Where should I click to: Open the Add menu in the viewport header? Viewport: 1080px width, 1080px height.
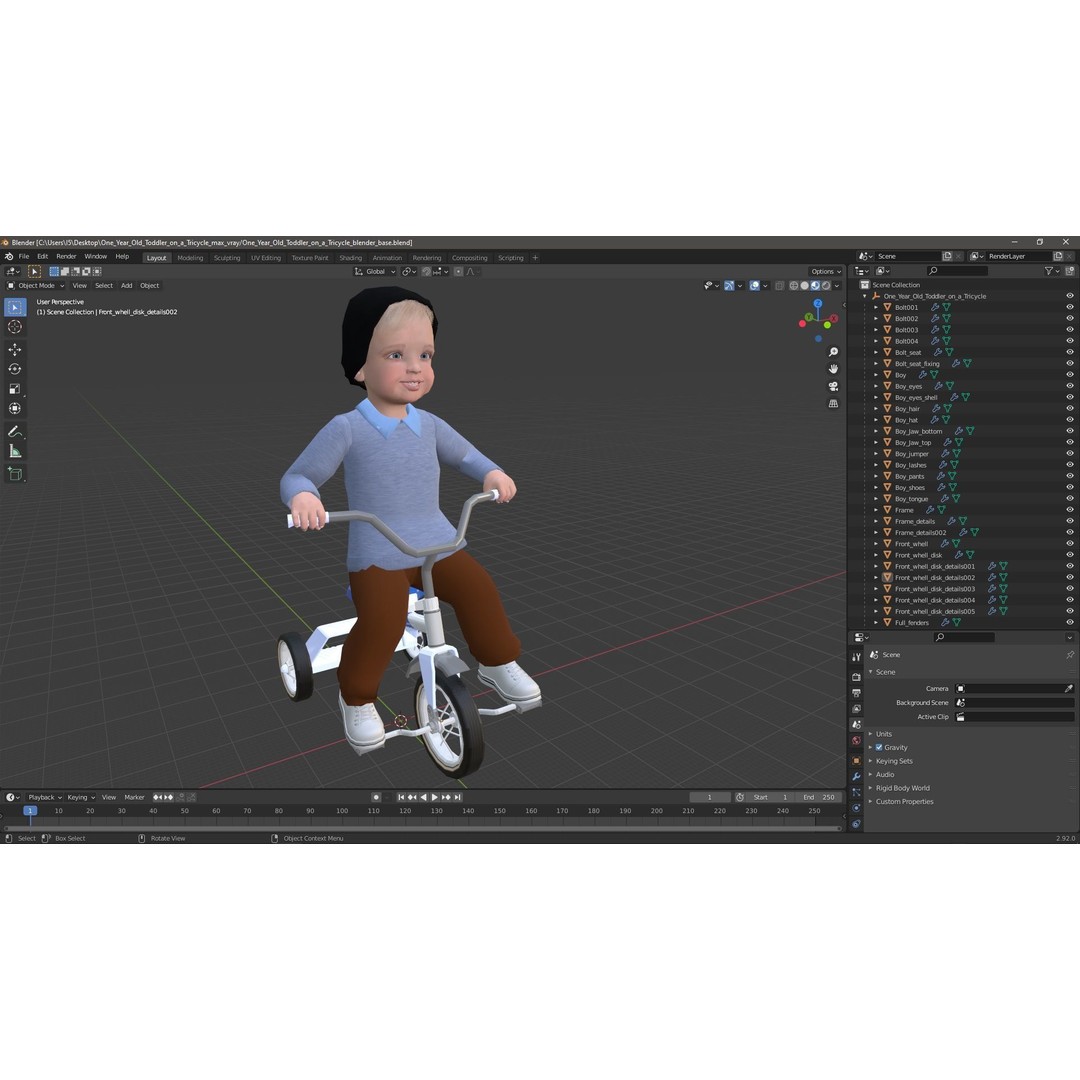(x=127, y=285)
